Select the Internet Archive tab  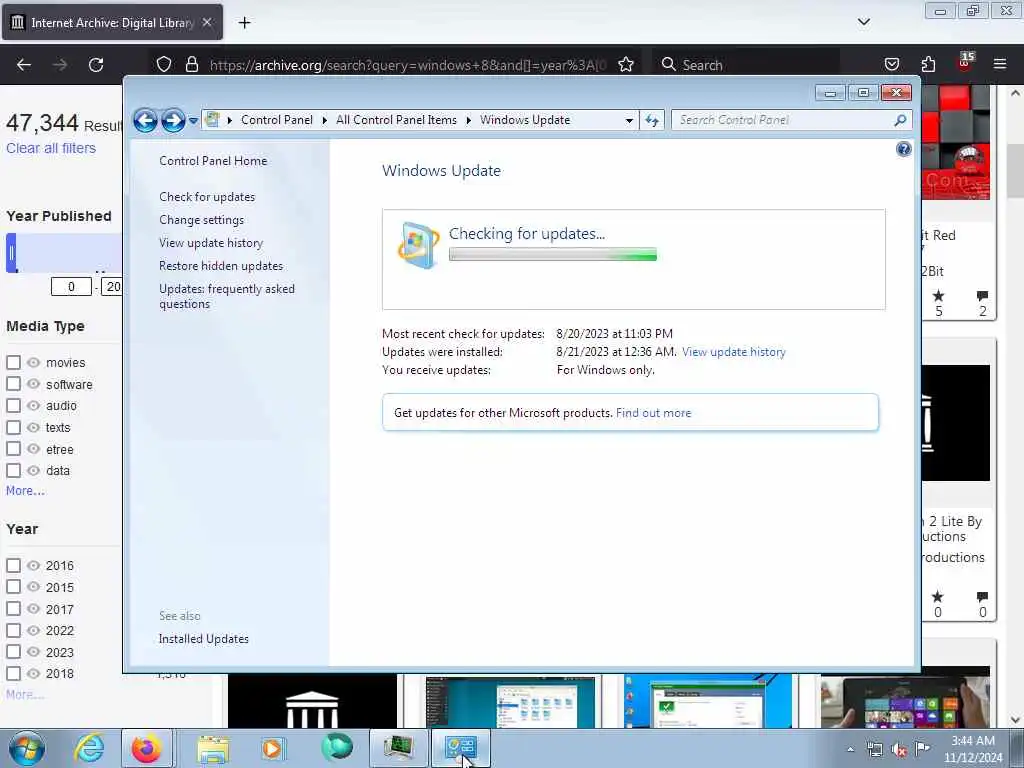[112, 22]
